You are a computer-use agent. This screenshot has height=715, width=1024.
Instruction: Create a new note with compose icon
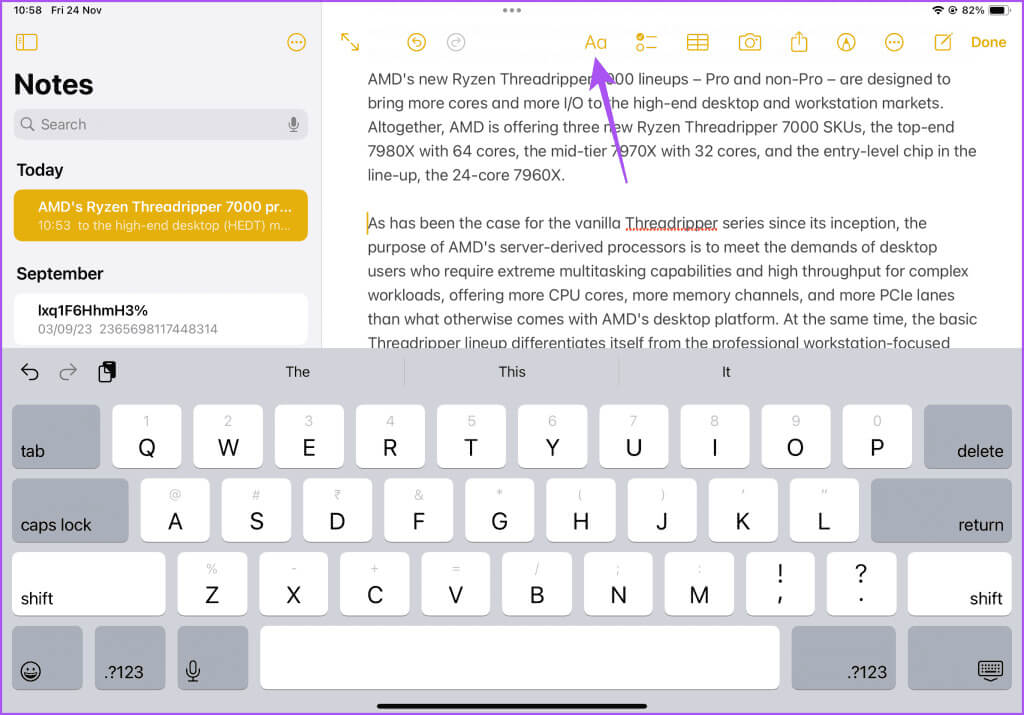pos(943,42)
